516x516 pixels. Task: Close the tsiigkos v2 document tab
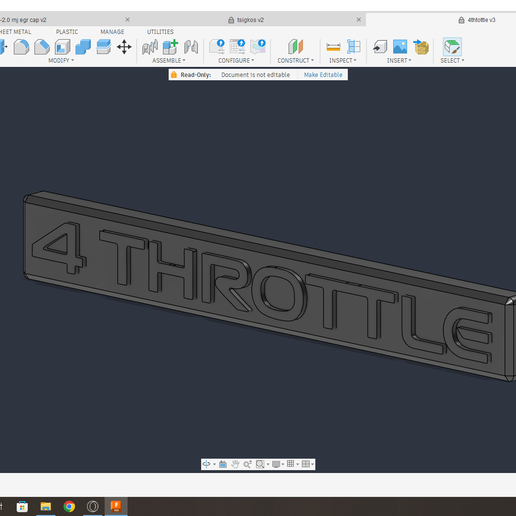click(359, 20)
